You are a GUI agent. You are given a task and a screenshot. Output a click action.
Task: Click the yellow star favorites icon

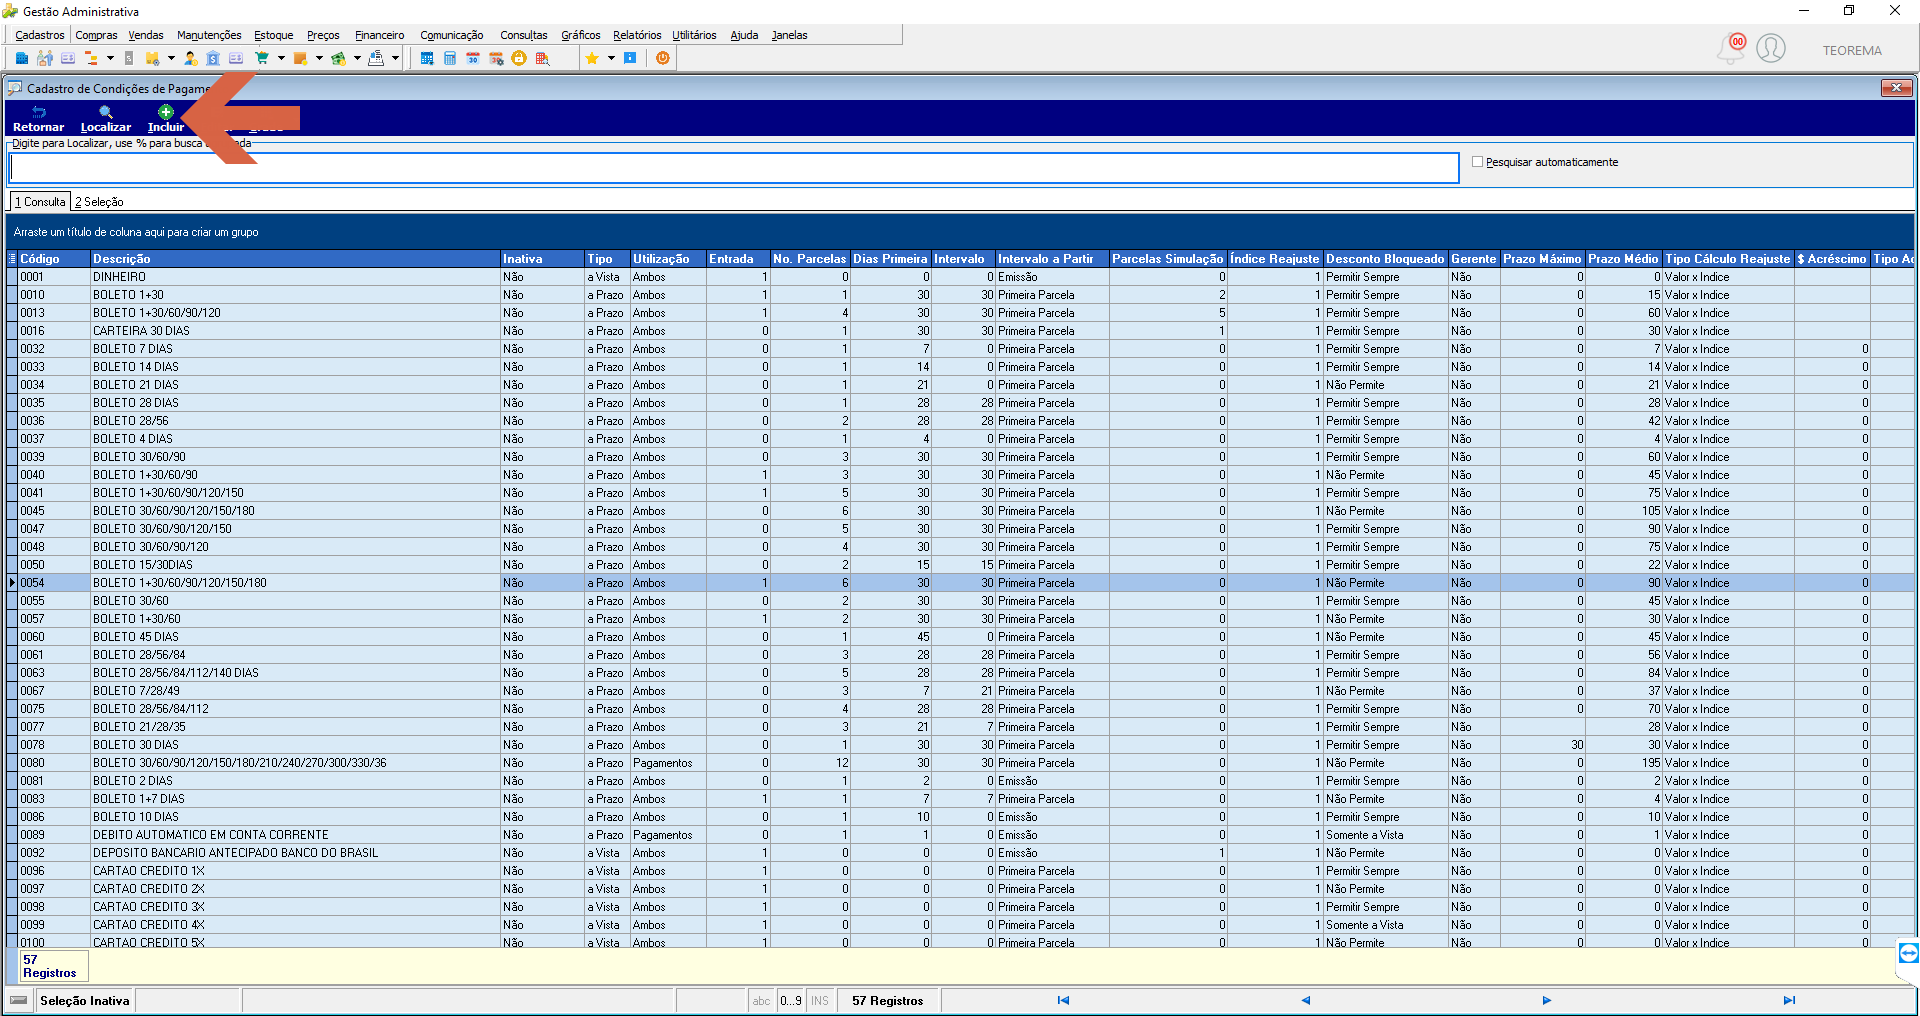592,59
